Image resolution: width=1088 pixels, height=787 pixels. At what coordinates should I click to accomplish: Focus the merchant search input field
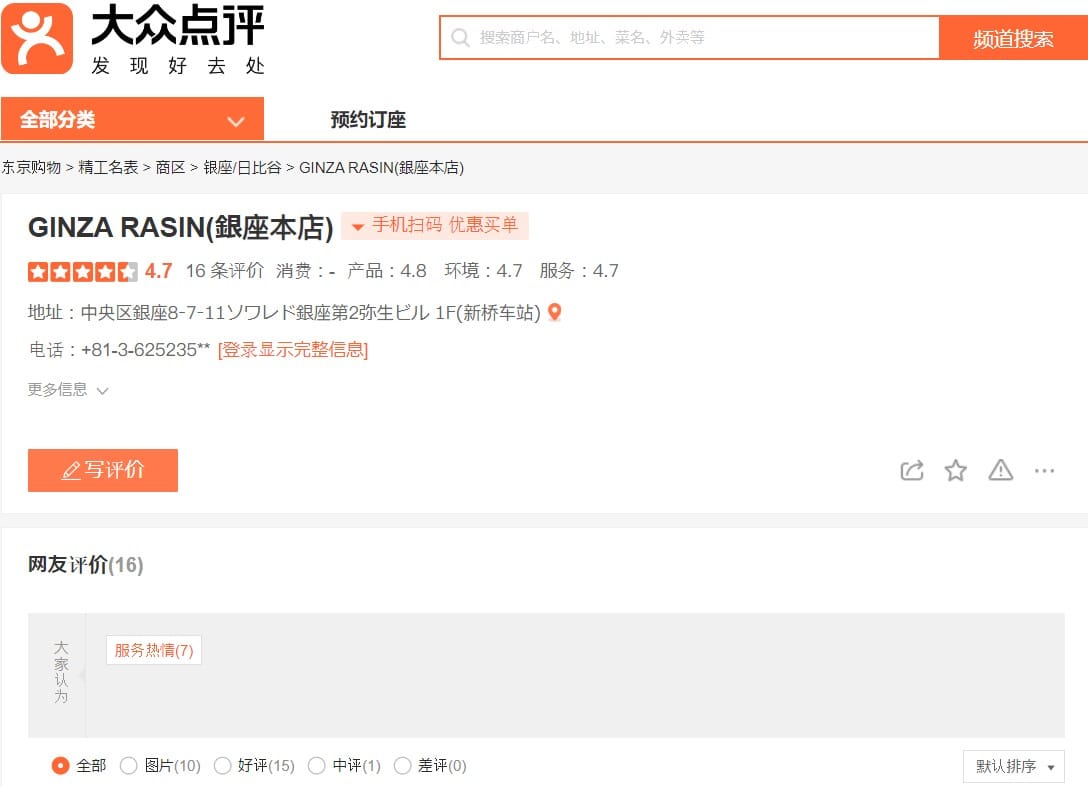pos(690,37)
